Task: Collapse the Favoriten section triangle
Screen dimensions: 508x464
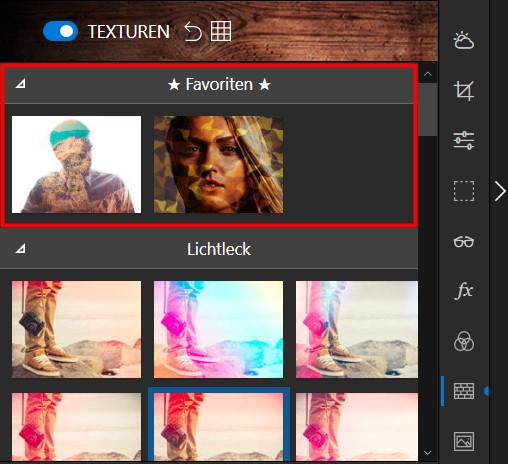Action: point(20,84)
